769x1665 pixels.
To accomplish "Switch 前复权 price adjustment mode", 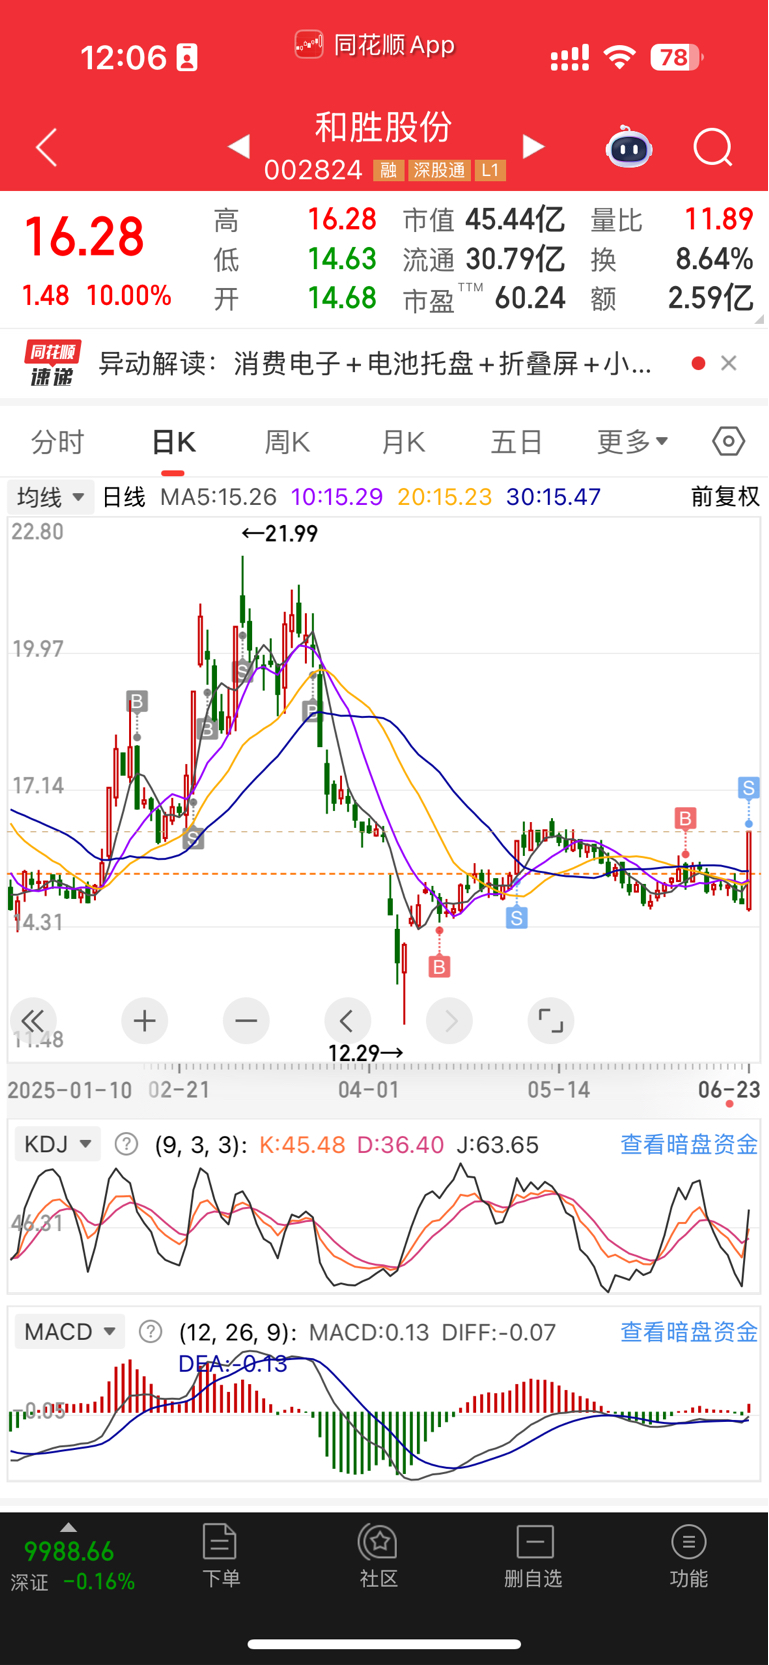I will (x=726, y=497).
